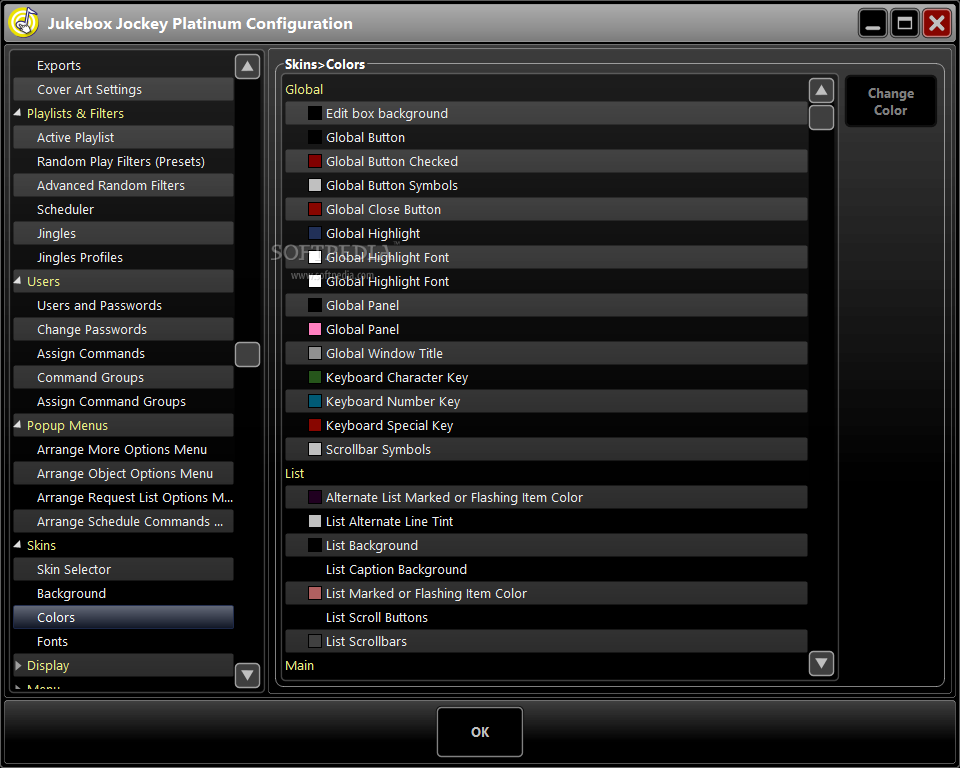The height and width of the screenshot is (768, 960).
Task: Click the colors list scrollbar thumb
Action: [821, 118]
